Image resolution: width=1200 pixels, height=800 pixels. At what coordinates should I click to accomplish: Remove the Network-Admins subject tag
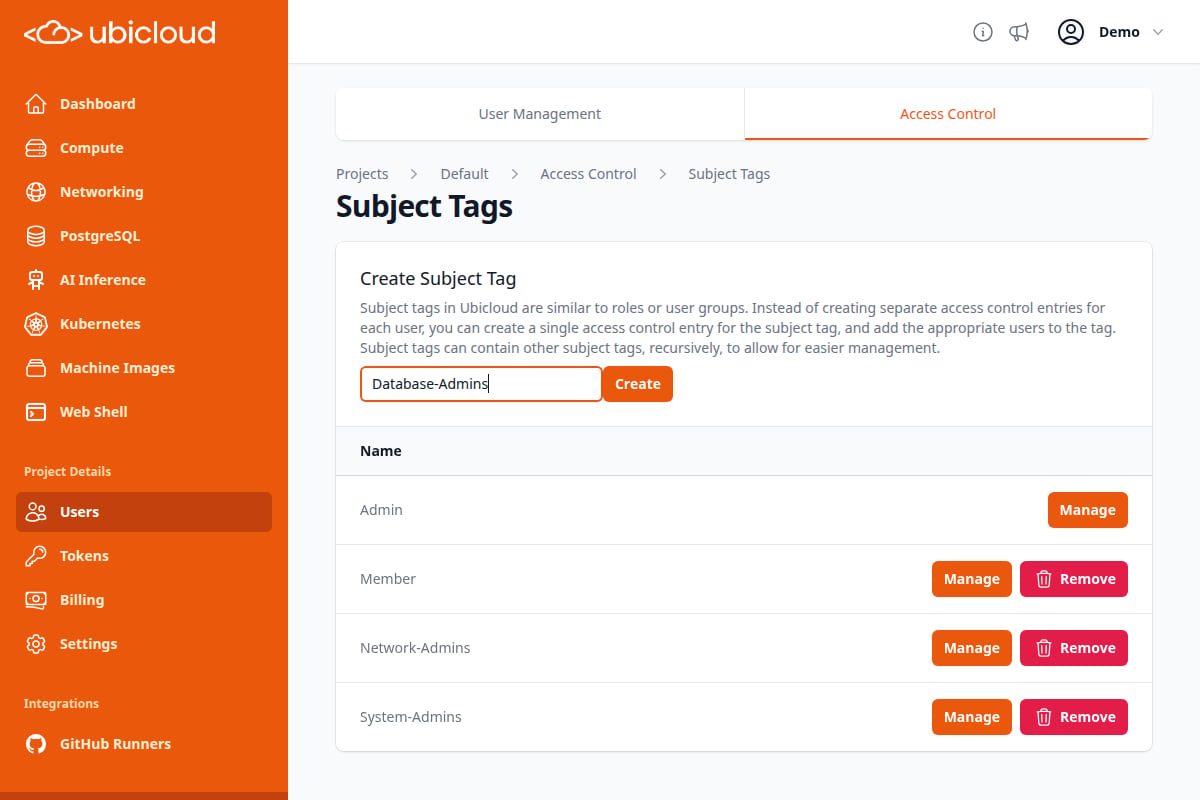pyautogui.click(x=1074, y=648)
